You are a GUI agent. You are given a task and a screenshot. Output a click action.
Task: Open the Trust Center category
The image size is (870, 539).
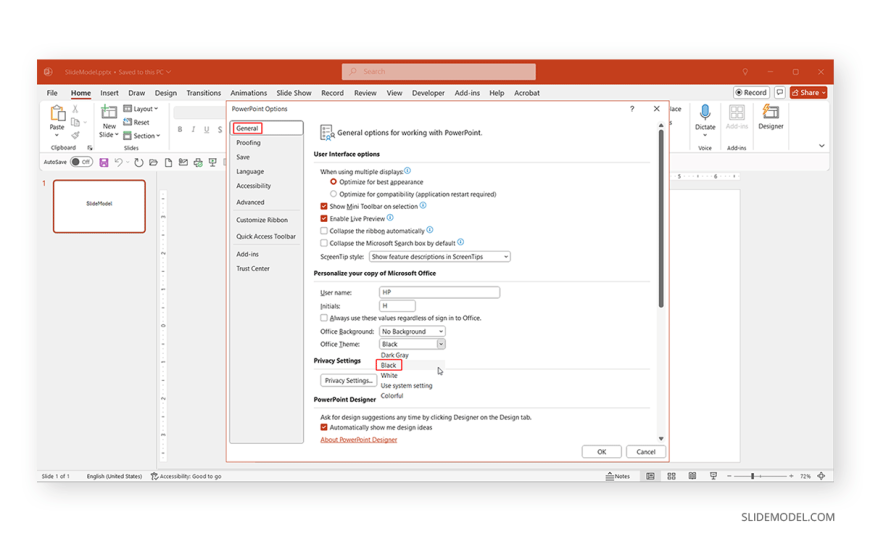pos(253,269)
